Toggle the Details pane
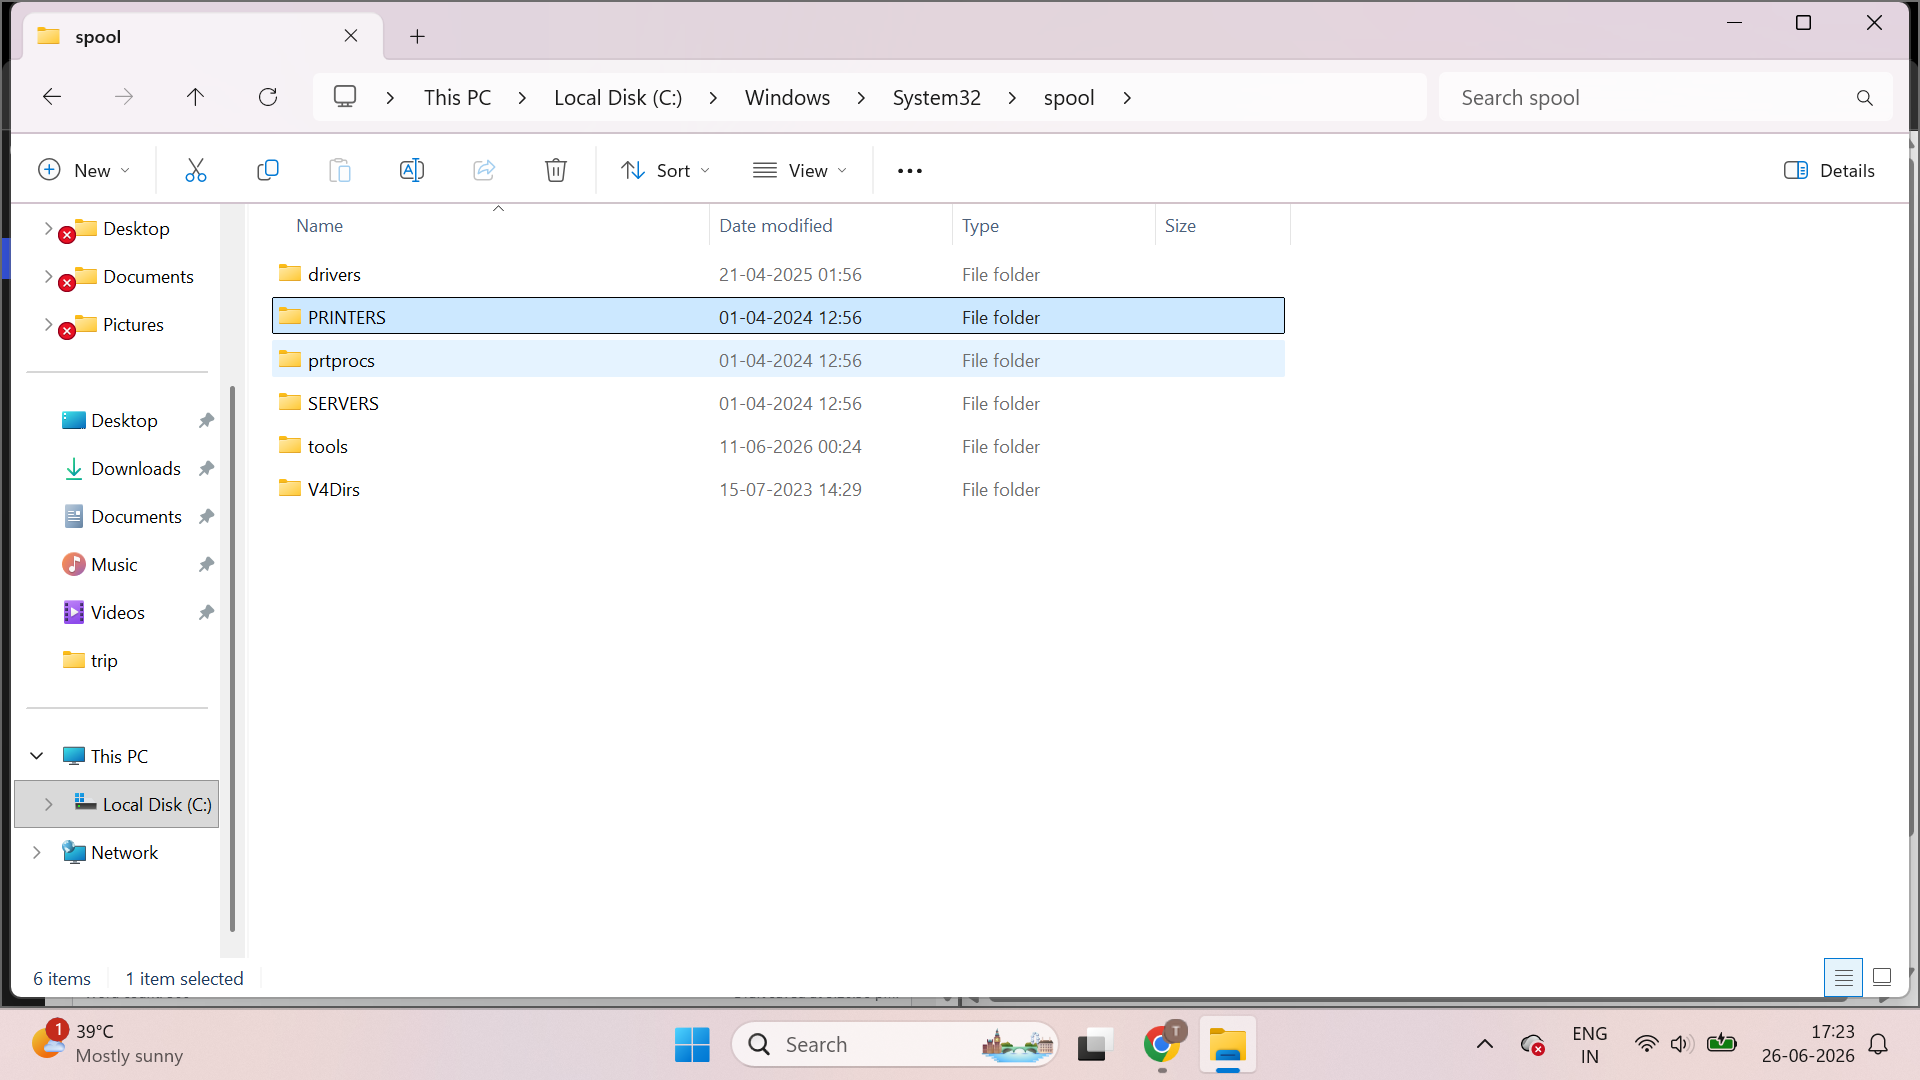The image size is (1920, 1080). (1829, 170)
